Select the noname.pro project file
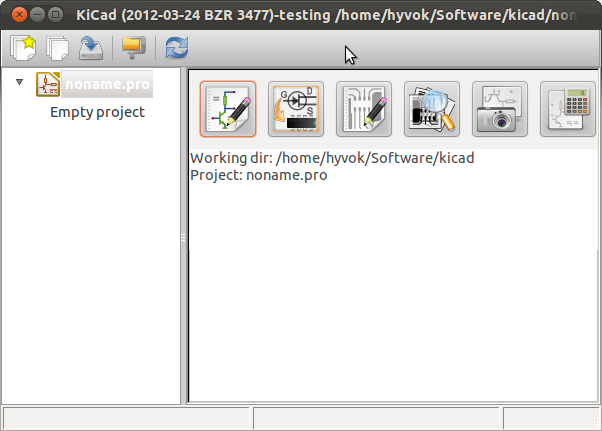Viewport: 602px width, 431px height. (x=108, y=84)
